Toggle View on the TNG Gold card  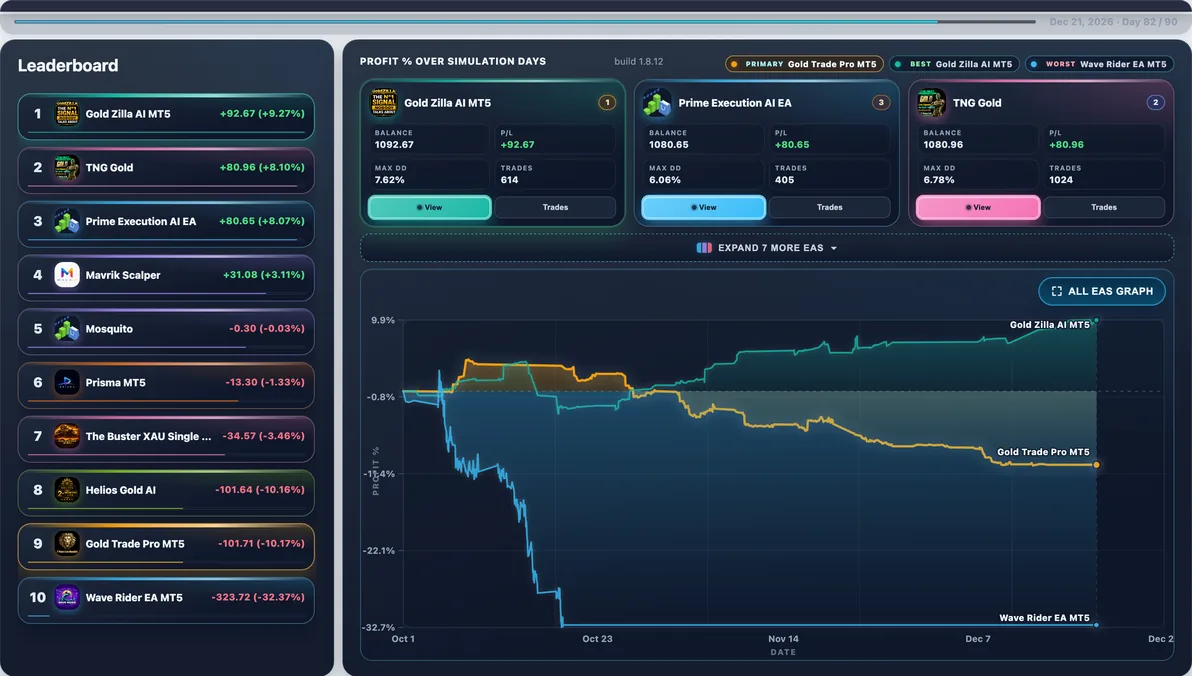click(x=978, y=208)
